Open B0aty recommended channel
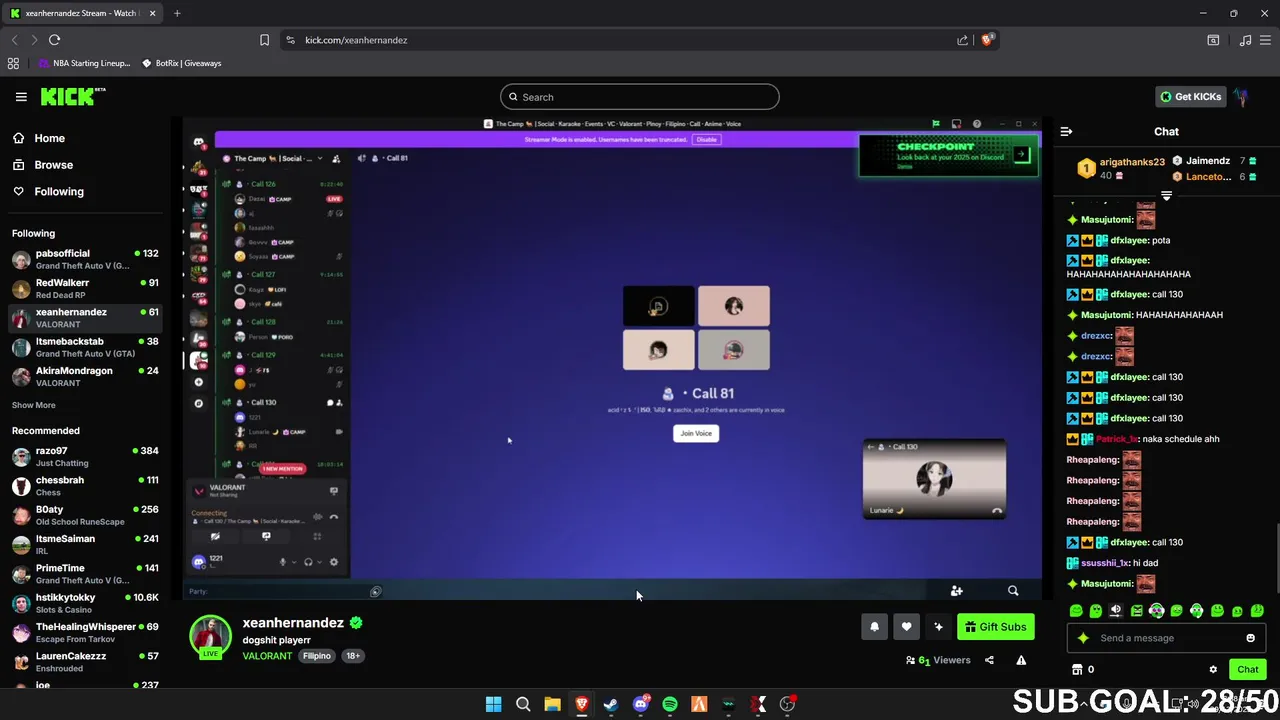Viewport: 1280px width, 720px height. click(x=85, y=515)
